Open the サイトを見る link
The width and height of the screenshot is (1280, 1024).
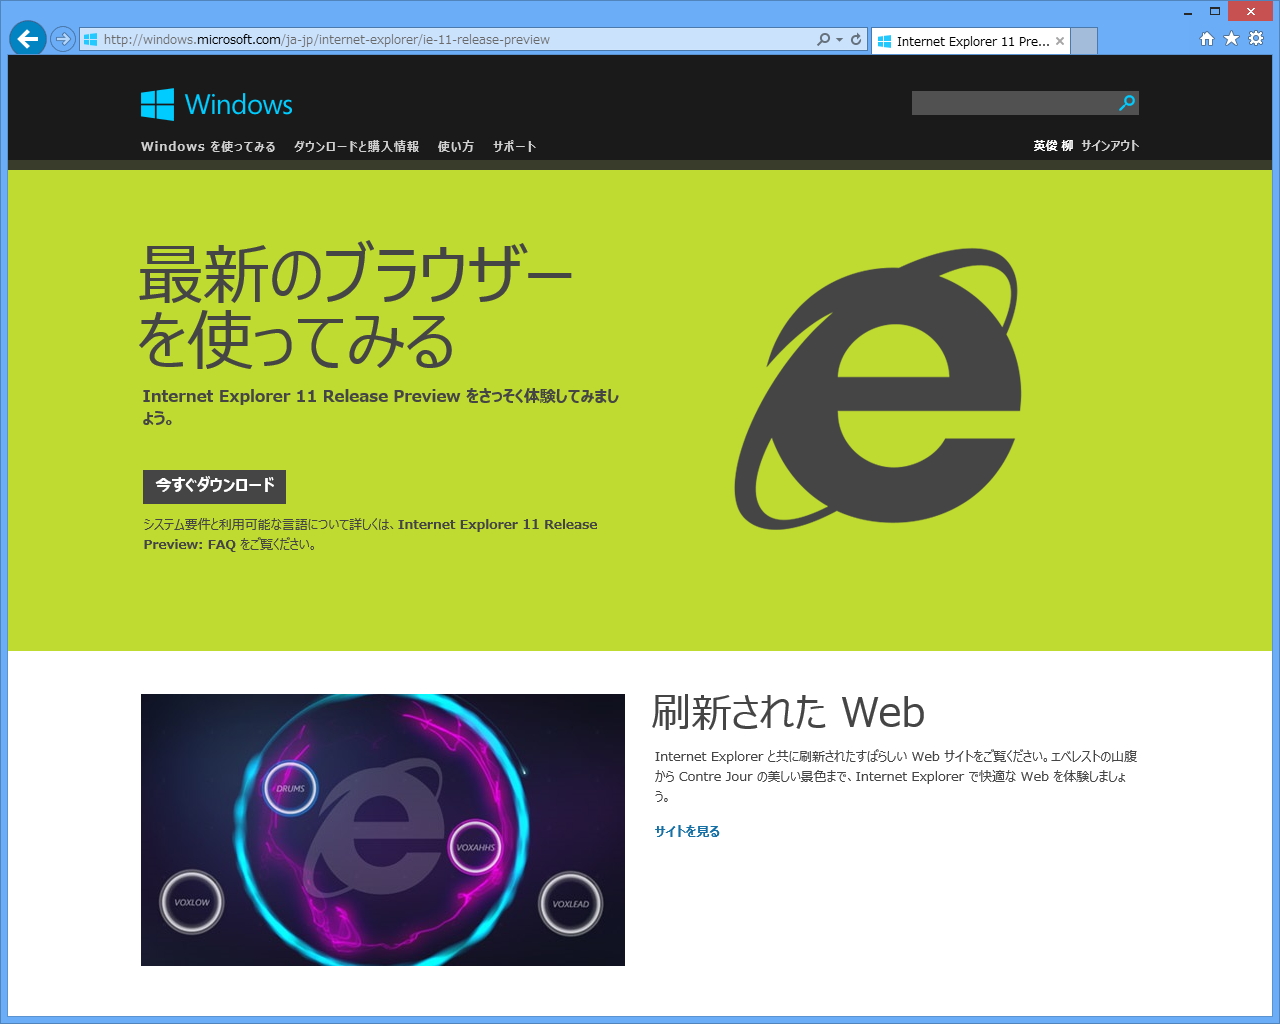[687, 831]
